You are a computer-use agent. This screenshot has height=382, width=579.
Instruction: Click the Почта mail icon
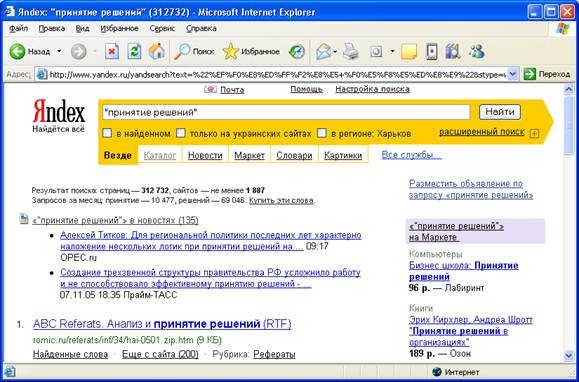click(210, 90)
